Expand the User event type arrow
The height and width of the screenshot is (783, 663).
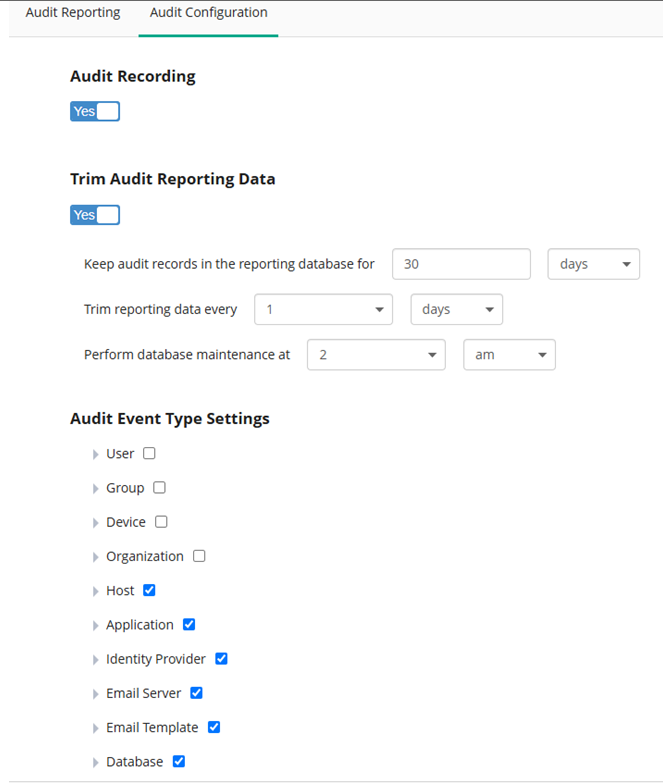(x=95, y=454)
